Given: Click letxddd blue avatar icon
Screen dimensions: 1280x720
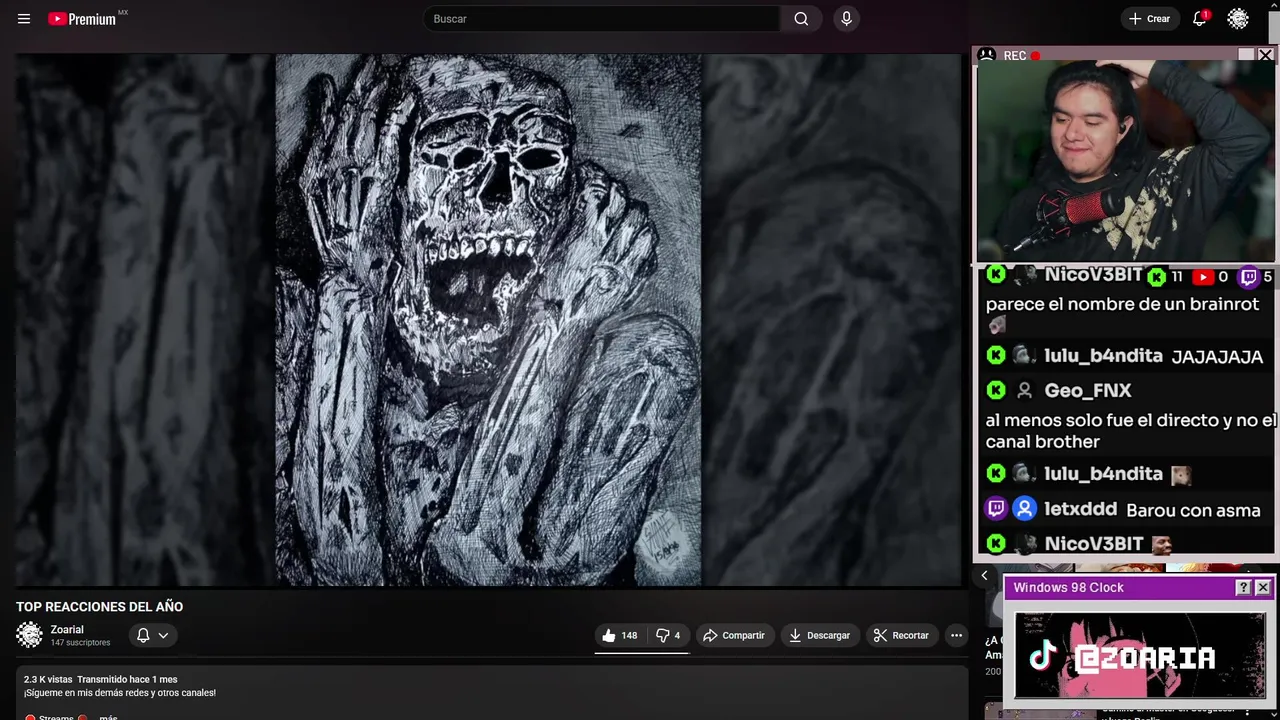Looking at the screenshot, I should tap(1024, 509).
